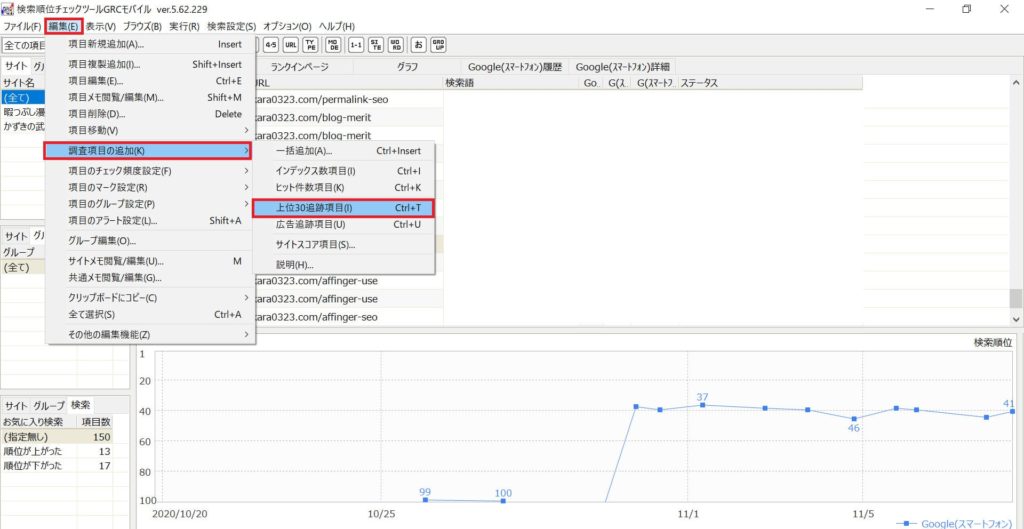Select 順位が下がった row
Viewport: 1024px width, 529px height.
click(x=57, y=466)
